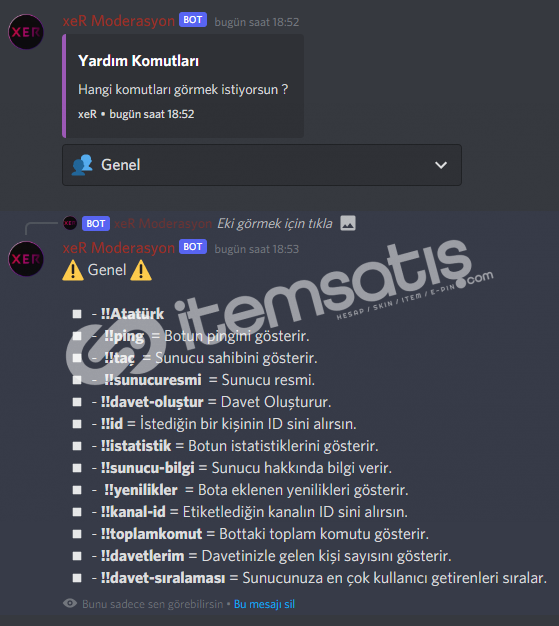Click the !!sunucu-bilgi command text

[x=148, y=468]
